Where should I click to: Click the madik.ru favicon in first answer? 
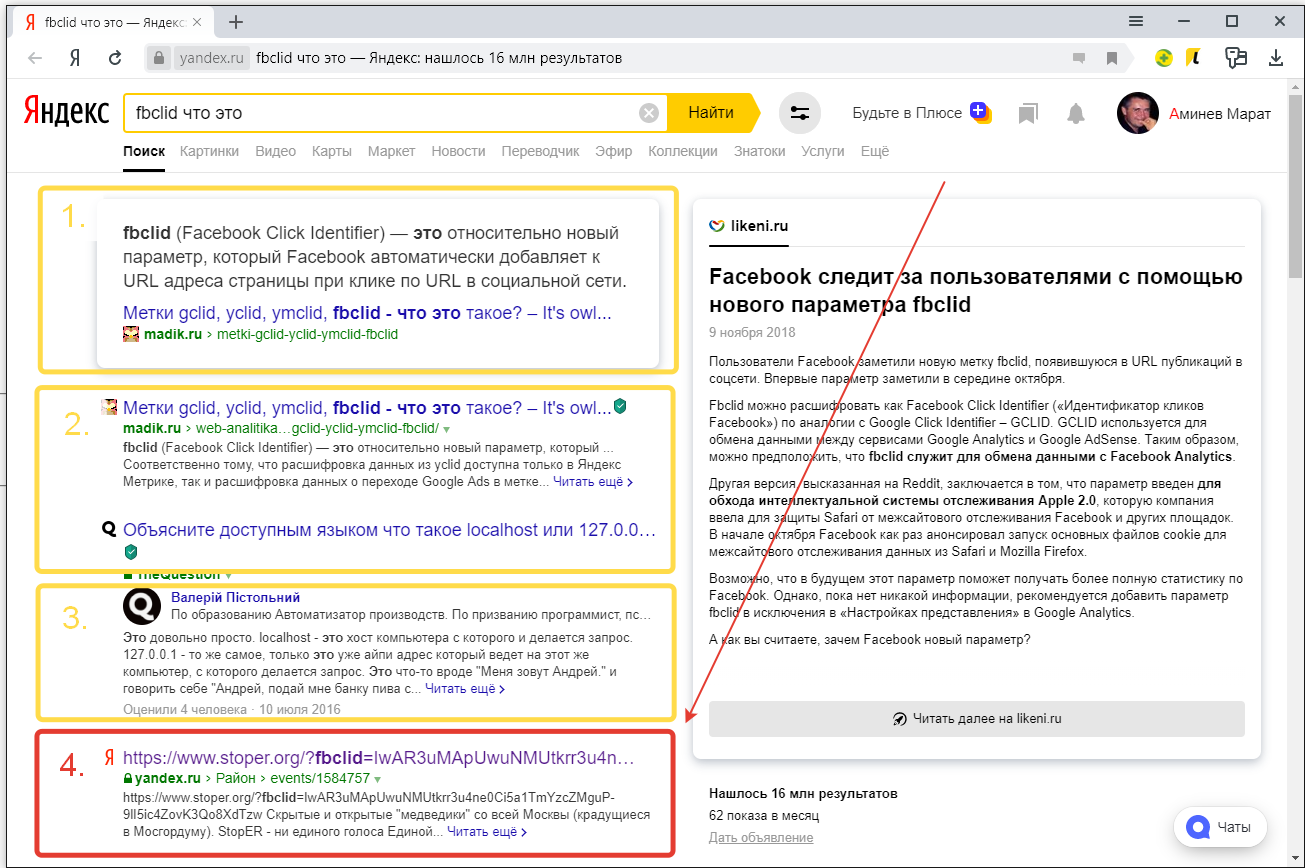[x=131, y=334]
